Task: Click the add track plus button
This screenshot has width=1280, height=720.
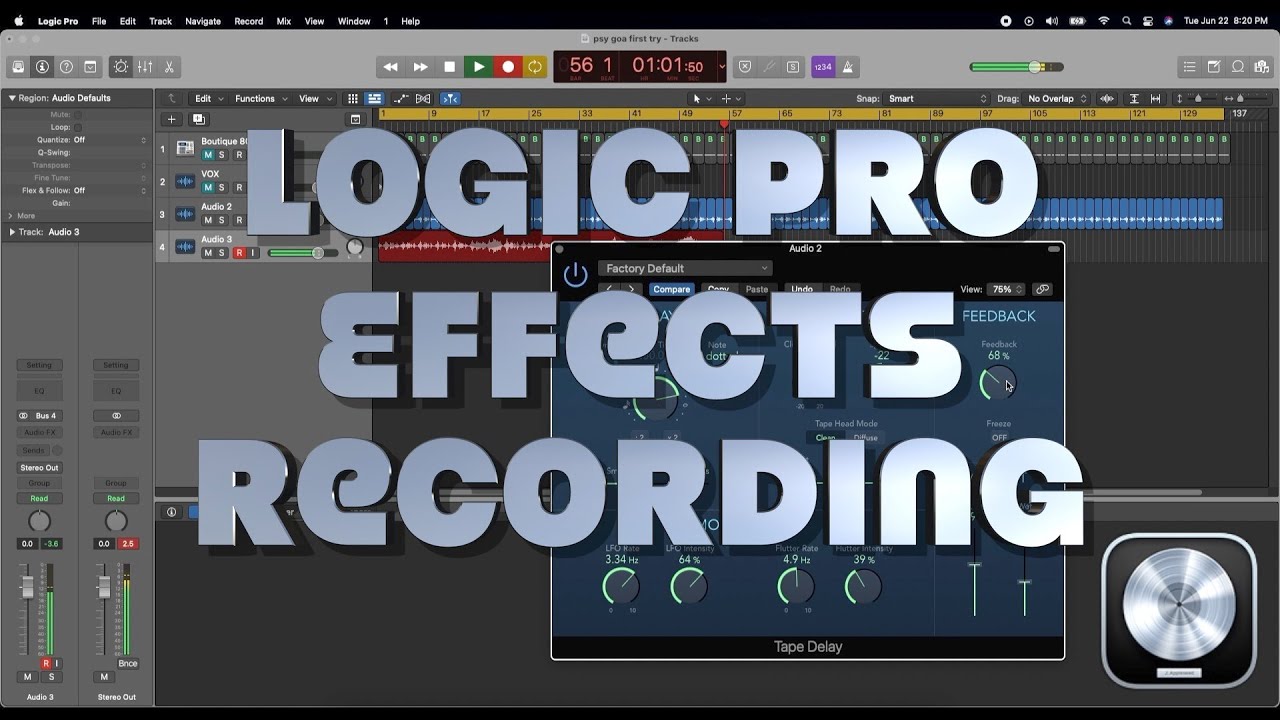Action: point(171,119)
